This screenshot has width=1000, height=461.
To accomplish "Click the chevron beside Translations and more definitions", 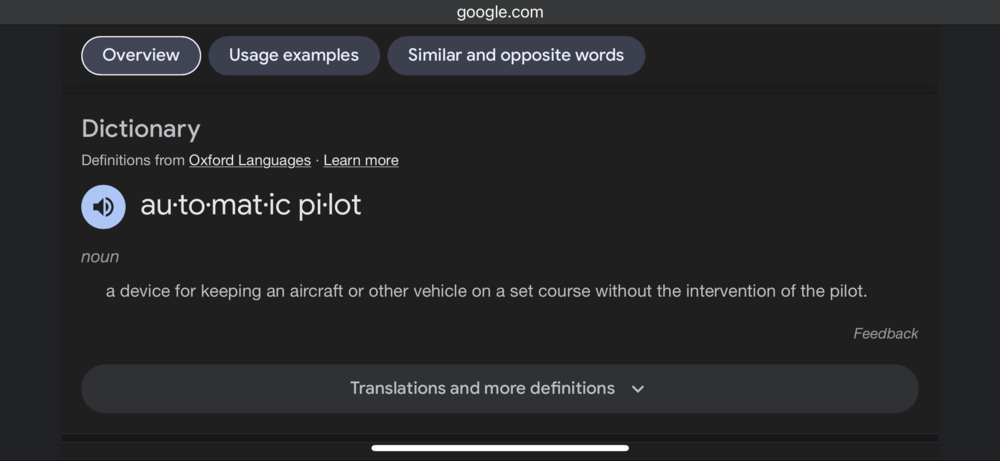I will (x=638, y=389).
